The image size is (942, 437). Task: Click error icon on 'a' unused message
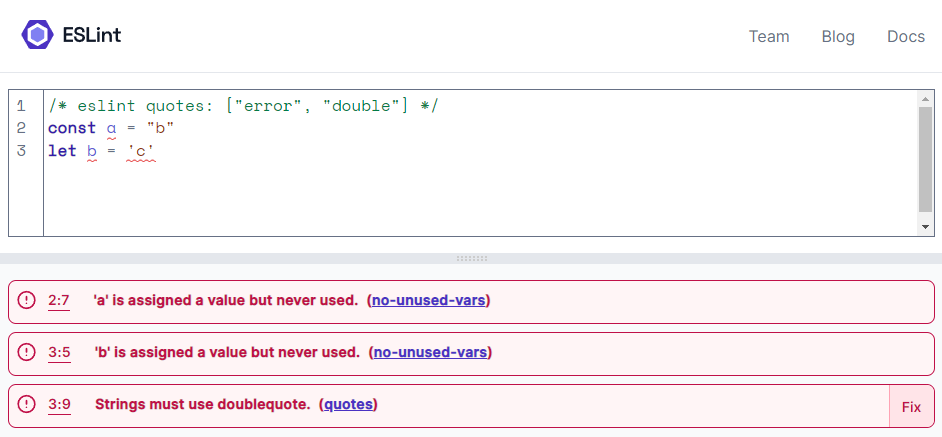[x=26, y=299]
